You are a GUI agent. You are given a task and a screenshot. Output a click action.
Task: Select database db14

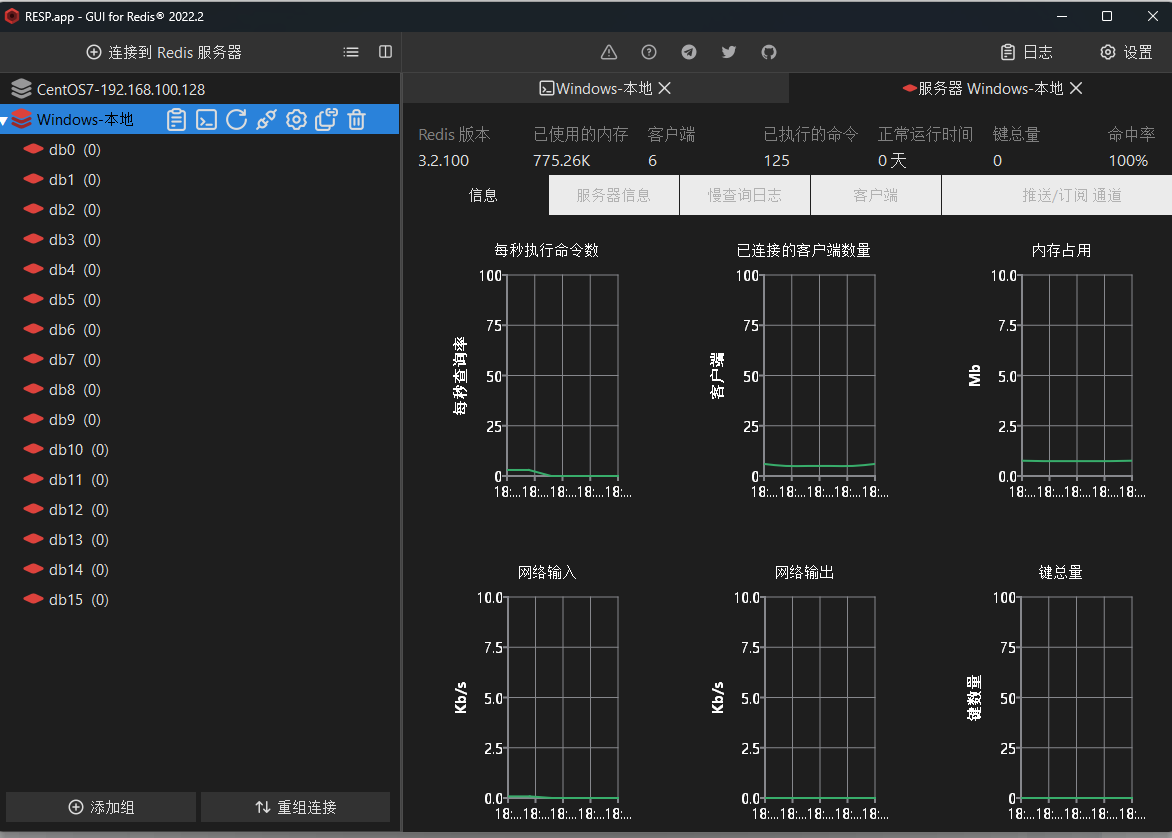[x=66, y=570]
